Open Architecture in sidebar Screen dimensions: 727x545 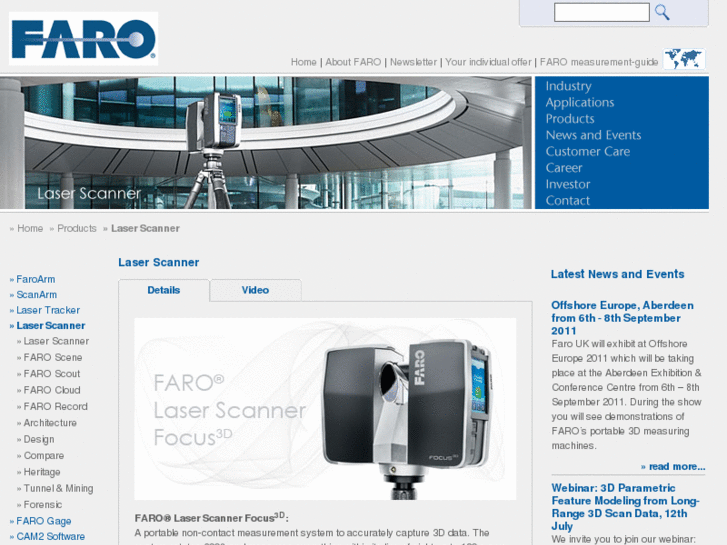[x=50, y=423]
